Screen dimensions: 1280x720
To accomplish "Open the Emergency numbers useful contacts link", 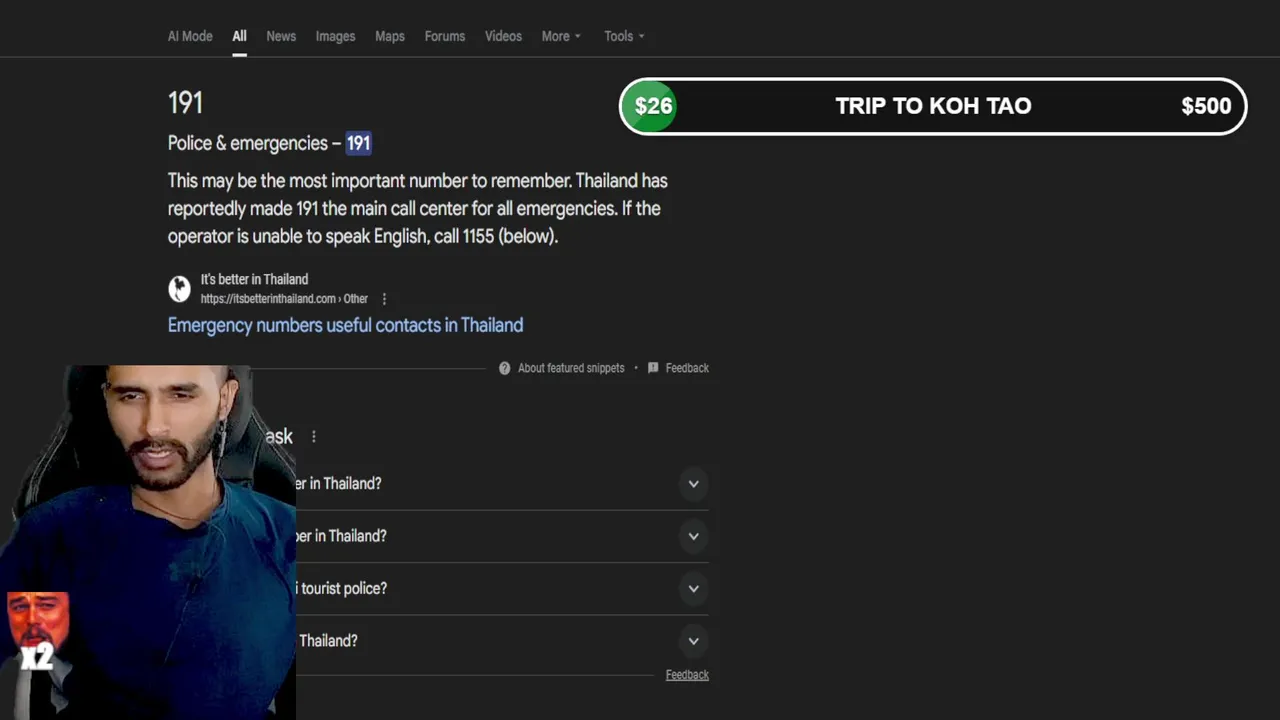I will [x=345, y=325].
